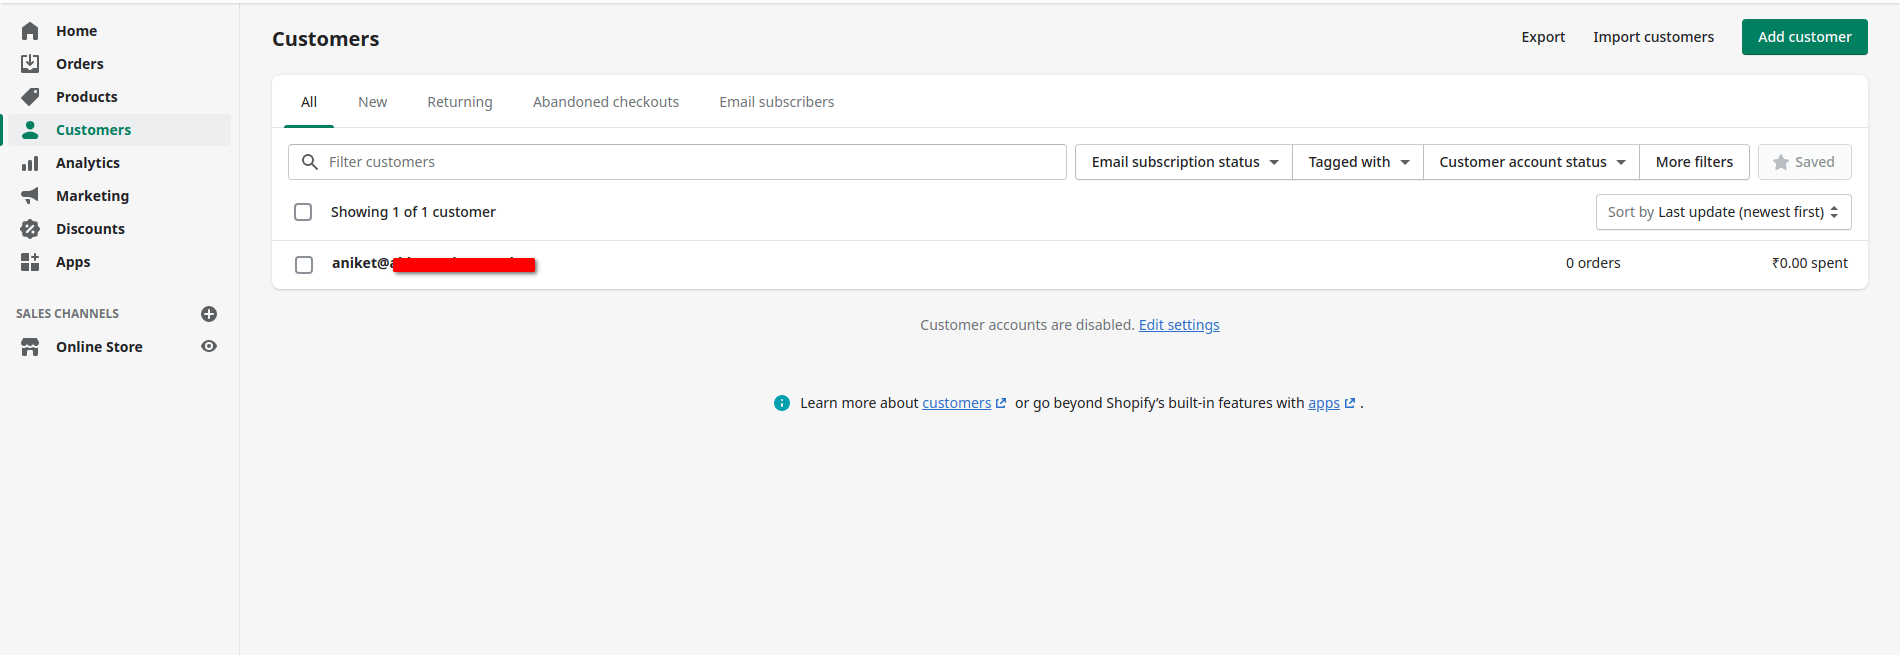Click the SALES CHANNELS heading
1900x655 pixels.
67,314
